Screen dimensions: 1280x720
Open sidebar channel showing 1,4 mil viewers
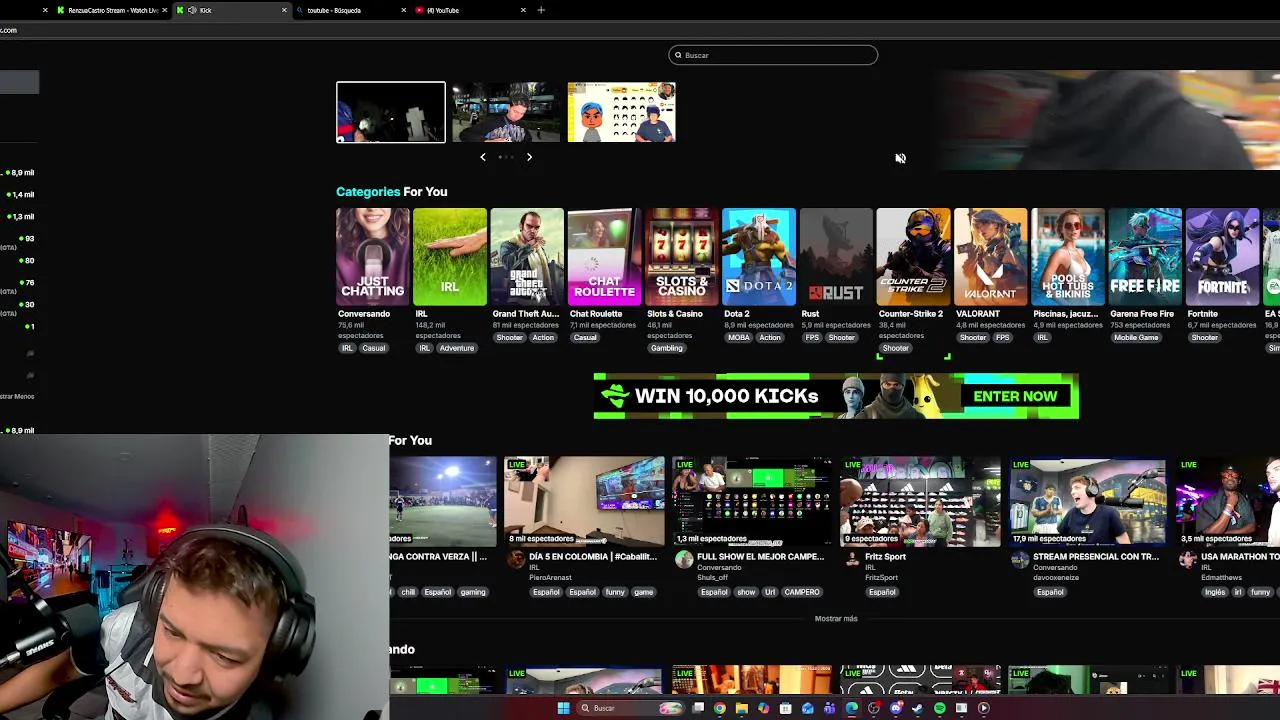pyautogui.click(x=19, y=195)
